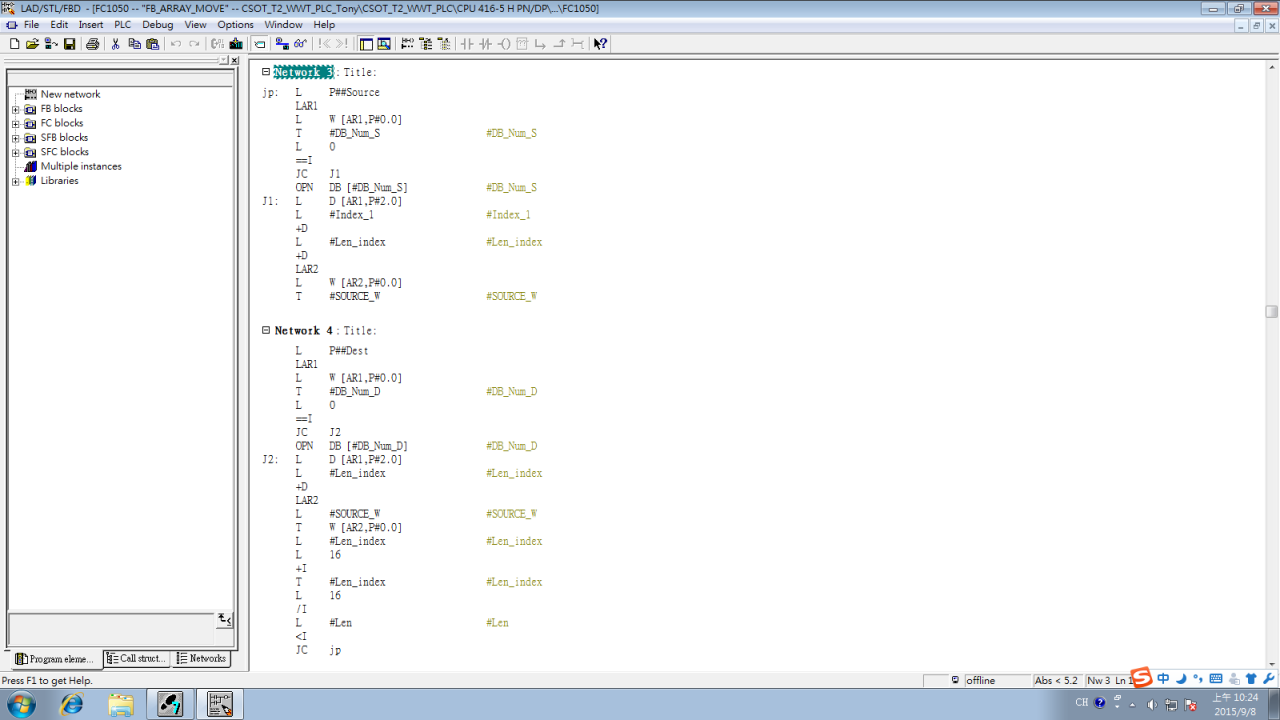Show hidden tray icons arrow
The width and height of the screenshot is (1280, 720).
click(1132, 705)
